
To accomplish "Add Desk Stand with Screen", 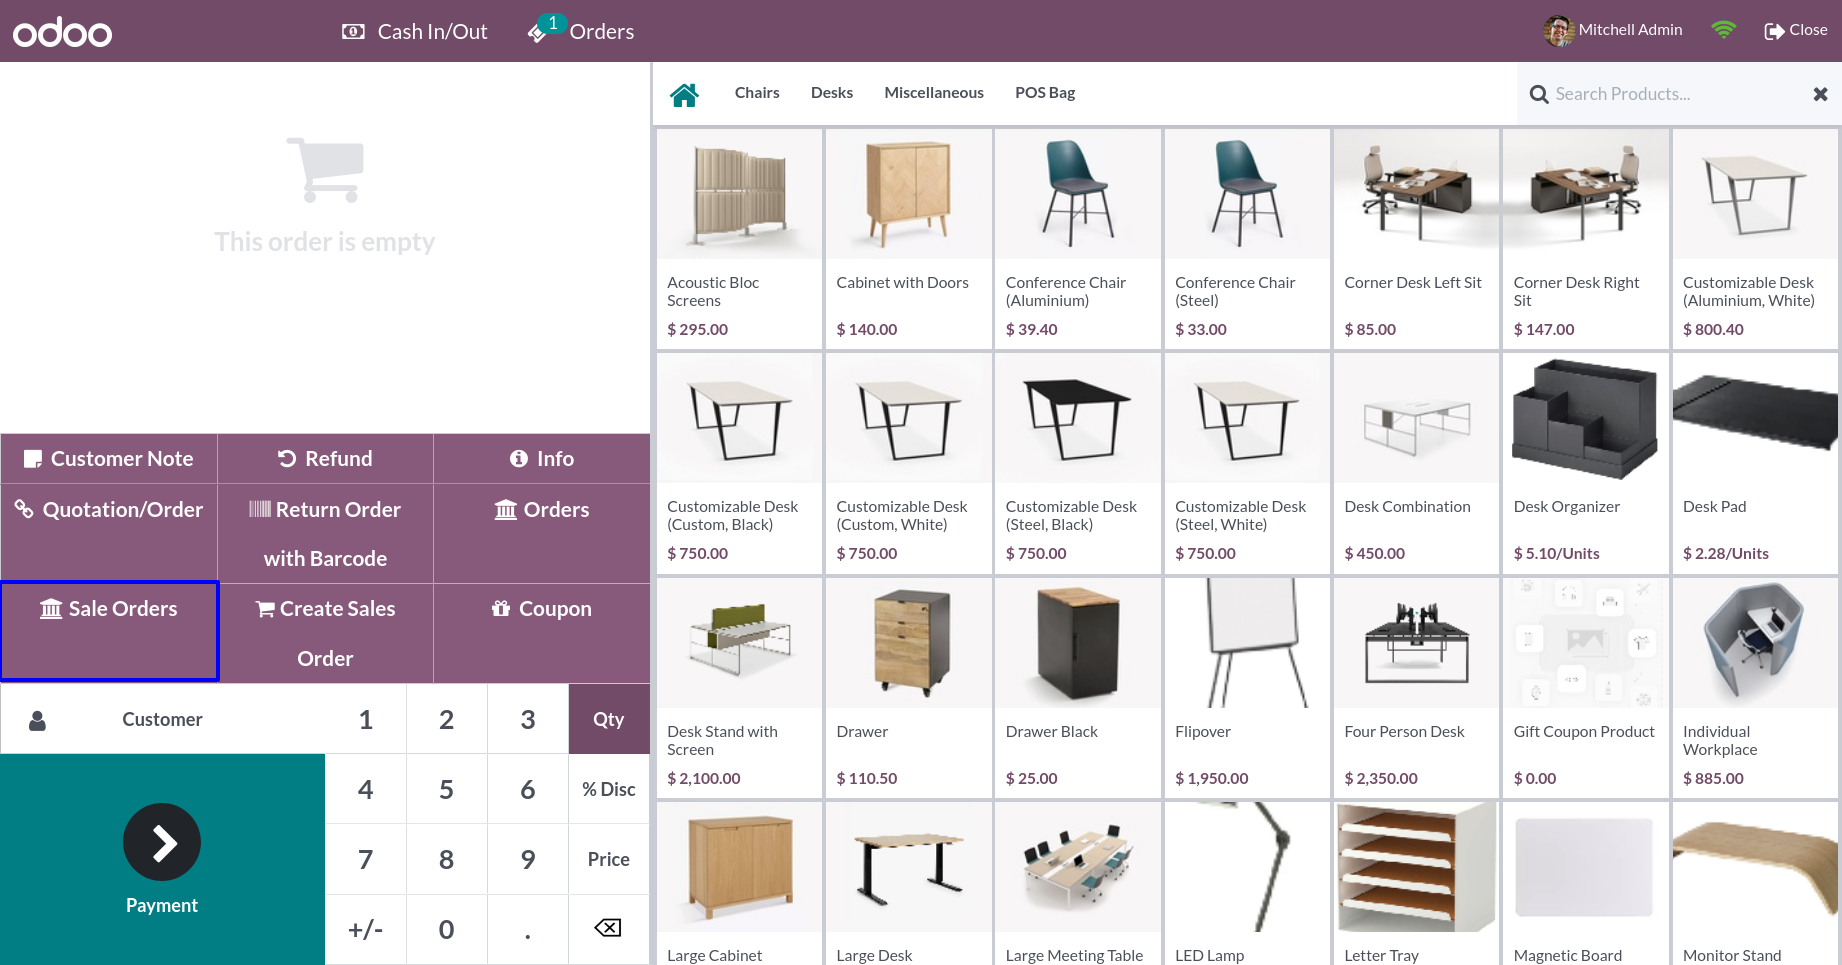I will [x=739, y=687].
